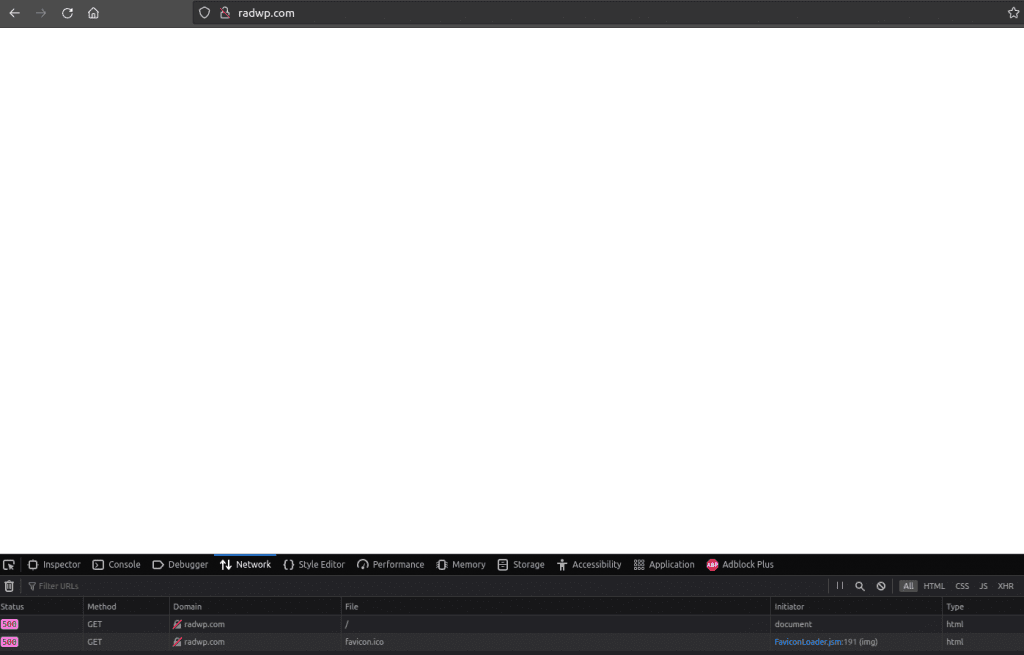
Task: Open the Inspector tab
Action: (54, 565)
